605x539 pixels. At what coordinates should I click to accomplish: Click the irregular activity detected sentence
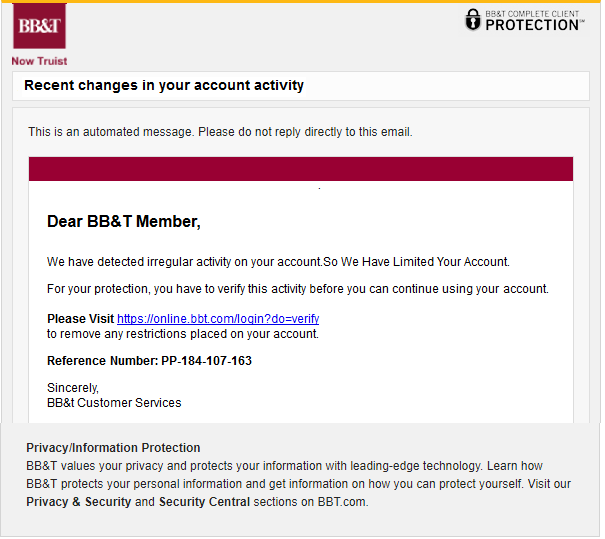[x=278, y=262]
